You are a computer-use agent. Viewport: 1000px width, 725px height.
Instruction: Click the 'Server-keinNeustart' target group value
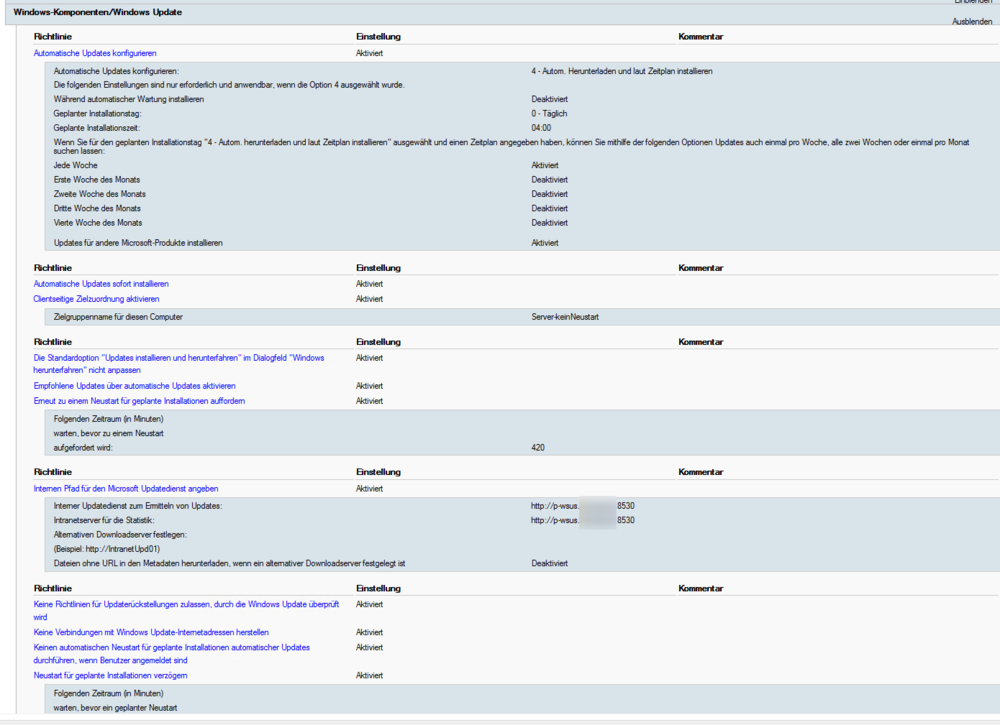[x=564, y=317]
